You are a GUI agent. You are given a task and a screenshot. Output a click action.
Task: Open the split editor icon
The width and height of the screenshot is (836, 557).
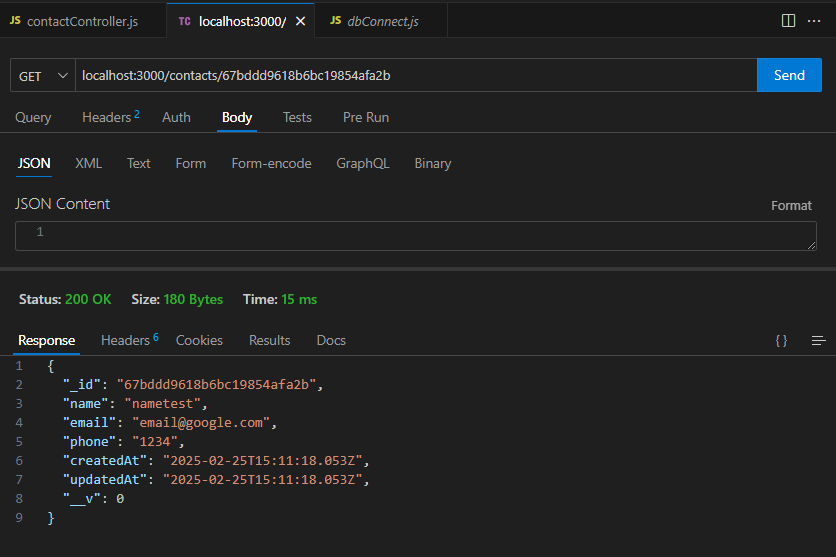788,21
